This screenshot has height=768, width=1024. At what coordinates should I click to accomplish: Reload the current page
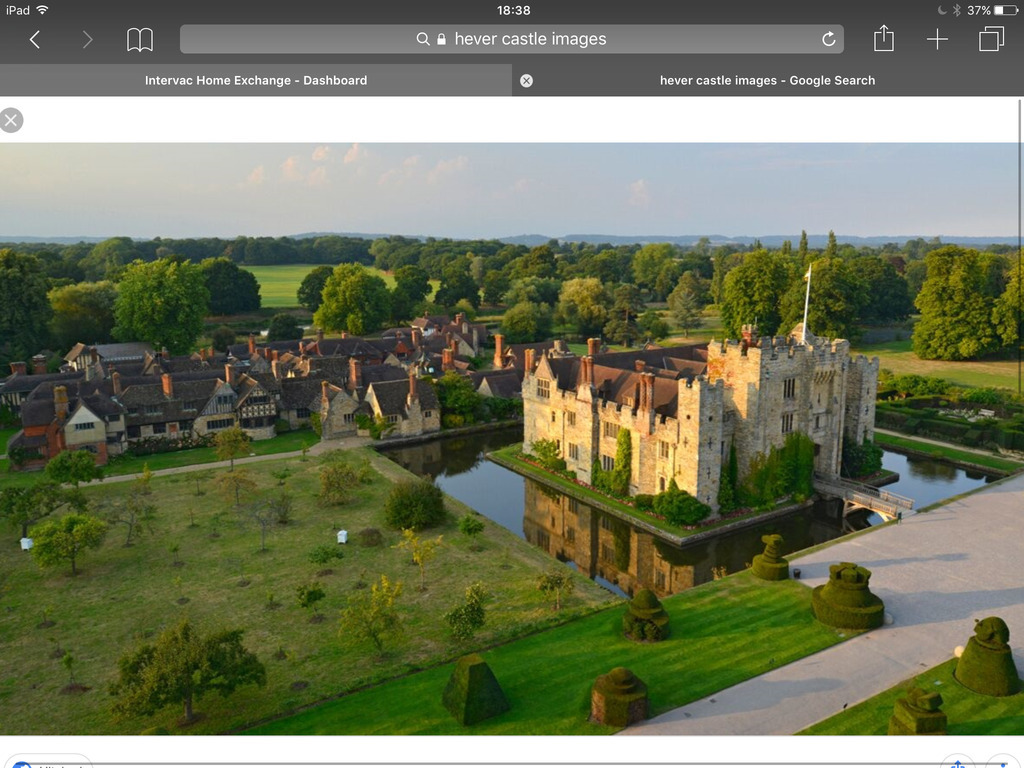point(828,38)
